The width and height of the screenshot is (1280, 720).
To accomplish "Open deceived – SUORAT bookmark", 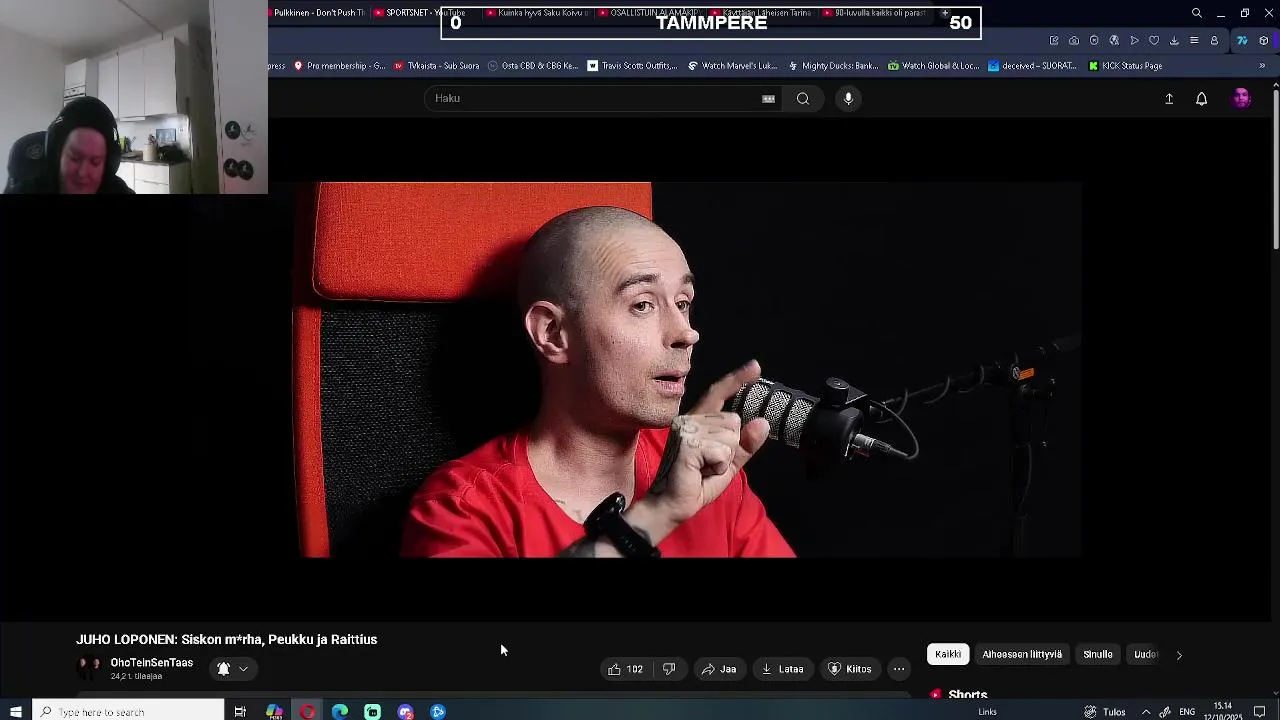I will click(x=1032, y=66).
